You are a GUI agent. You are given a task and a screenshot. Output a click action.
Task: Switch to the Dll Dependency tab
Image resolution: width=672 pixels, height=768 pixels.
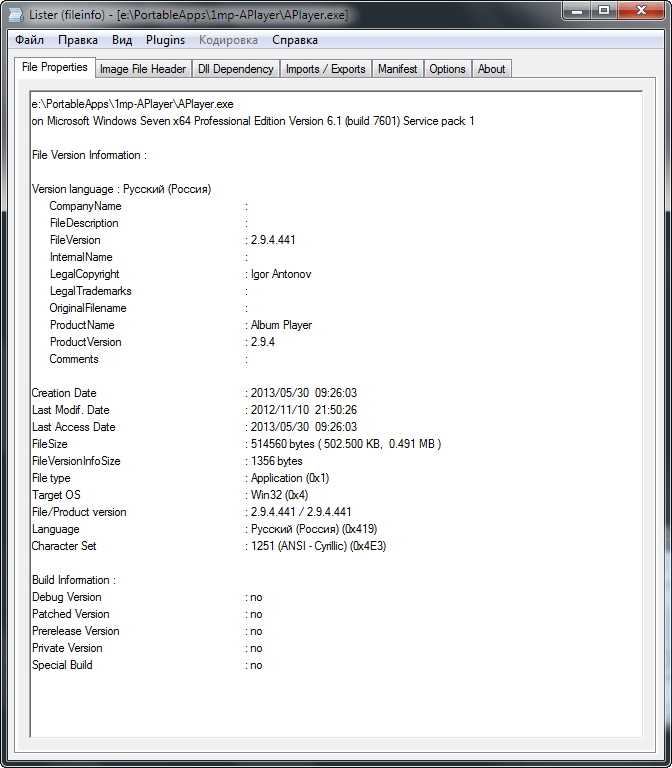[x=236, y=69]
